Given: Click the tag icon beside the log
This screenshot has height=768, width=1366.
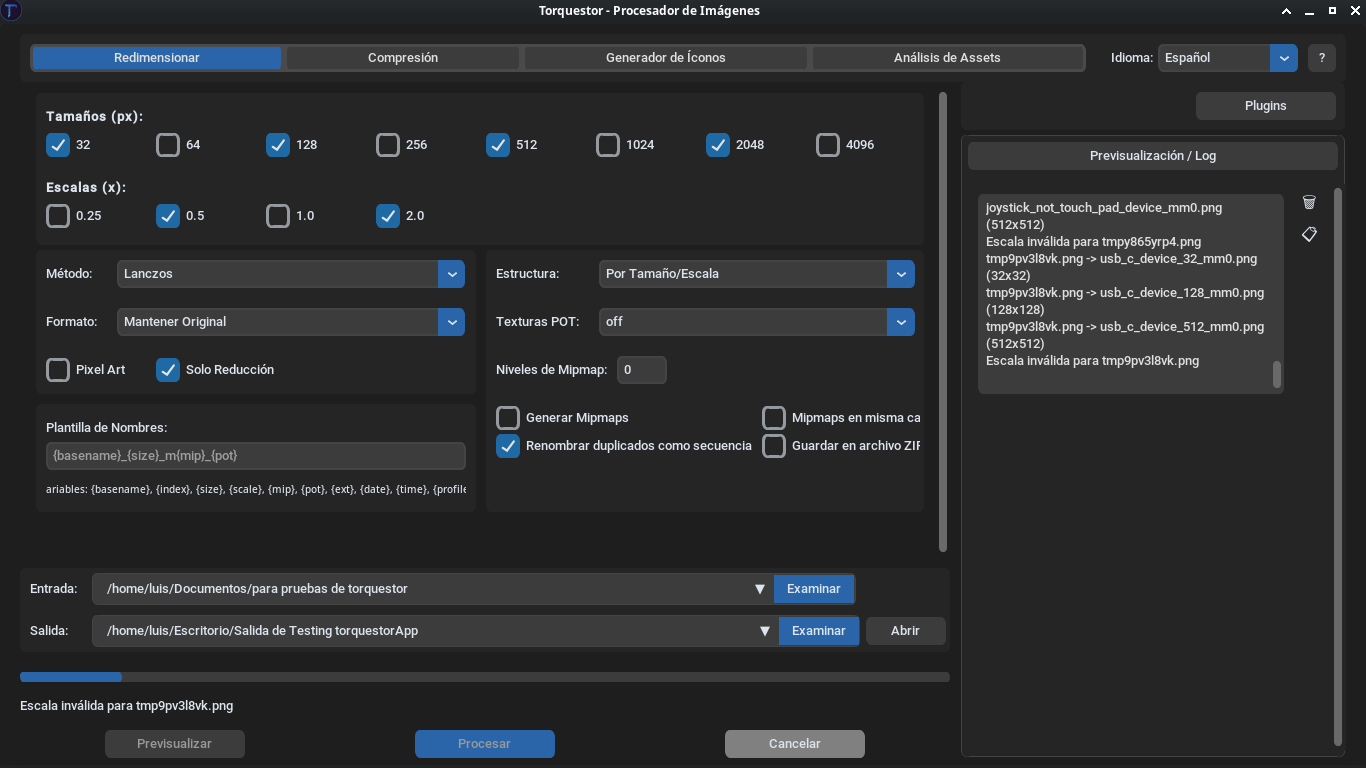Looking at the screenshot, I should pyautogui.click(x=1309, y=234).
